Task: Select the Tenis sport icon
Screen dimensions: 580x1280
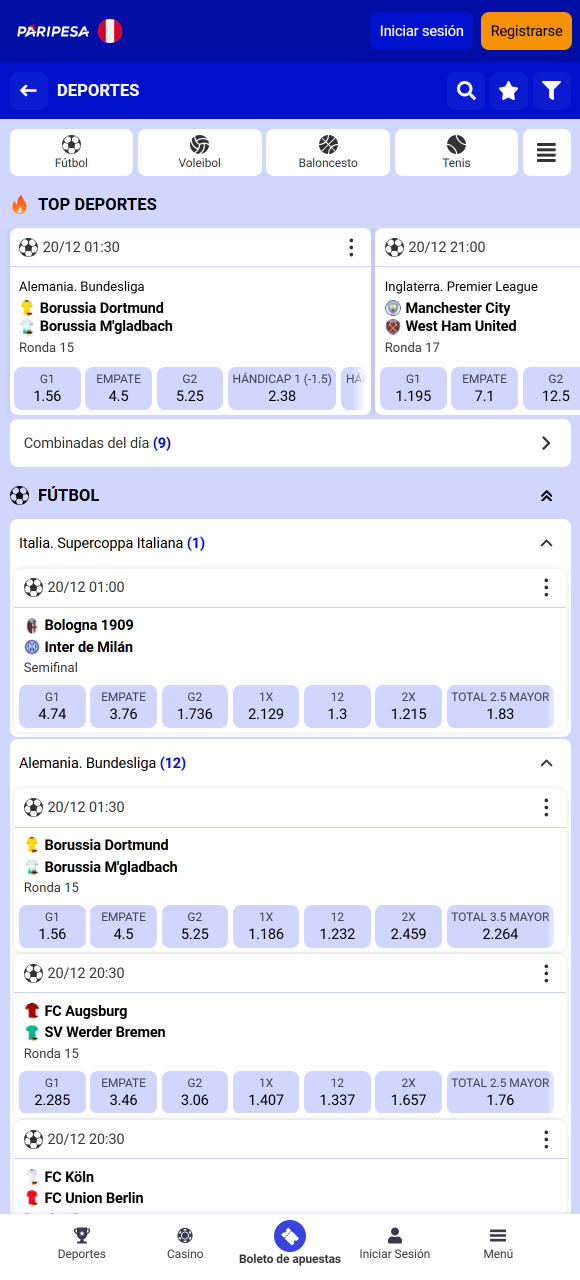Action: [456, 152]
